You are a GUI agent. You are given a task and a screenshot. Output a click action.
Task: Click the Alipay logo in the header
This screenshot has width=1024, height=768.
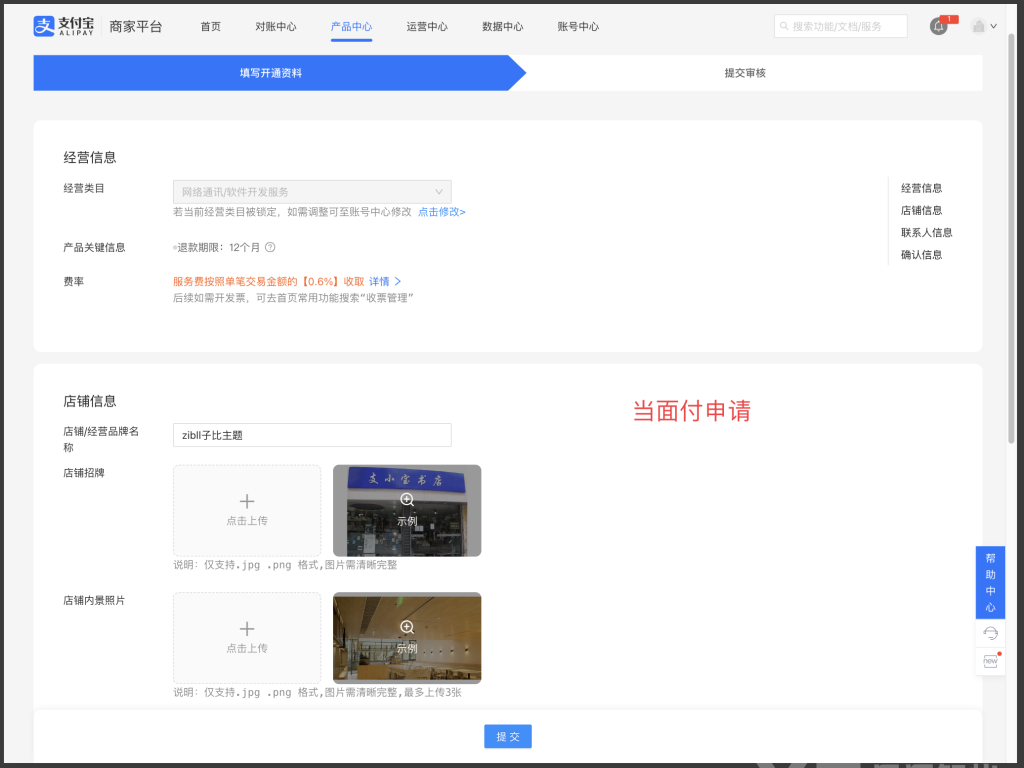42,26
